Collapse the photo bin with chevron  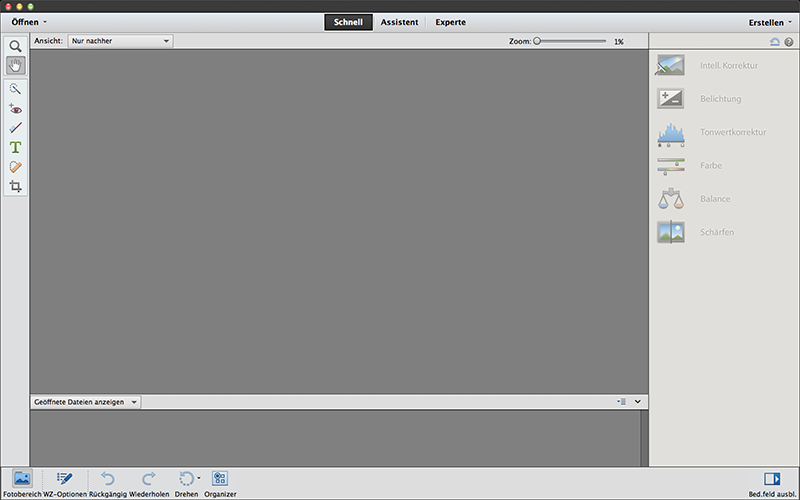tap(637, 402)
